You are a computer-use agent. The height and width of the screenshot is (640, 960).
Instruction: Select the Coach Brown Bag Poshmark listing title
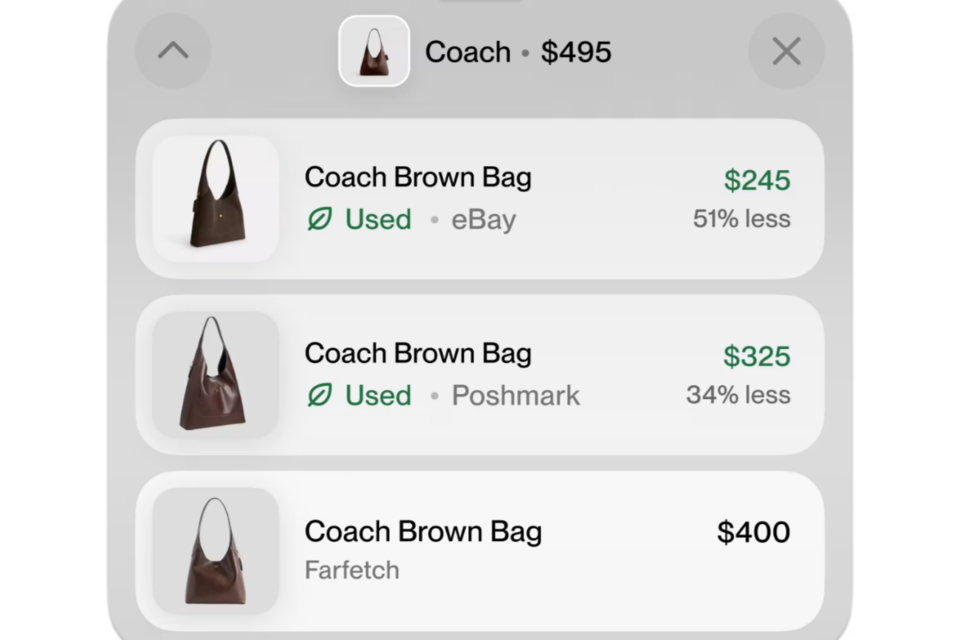tap(418, 353)
